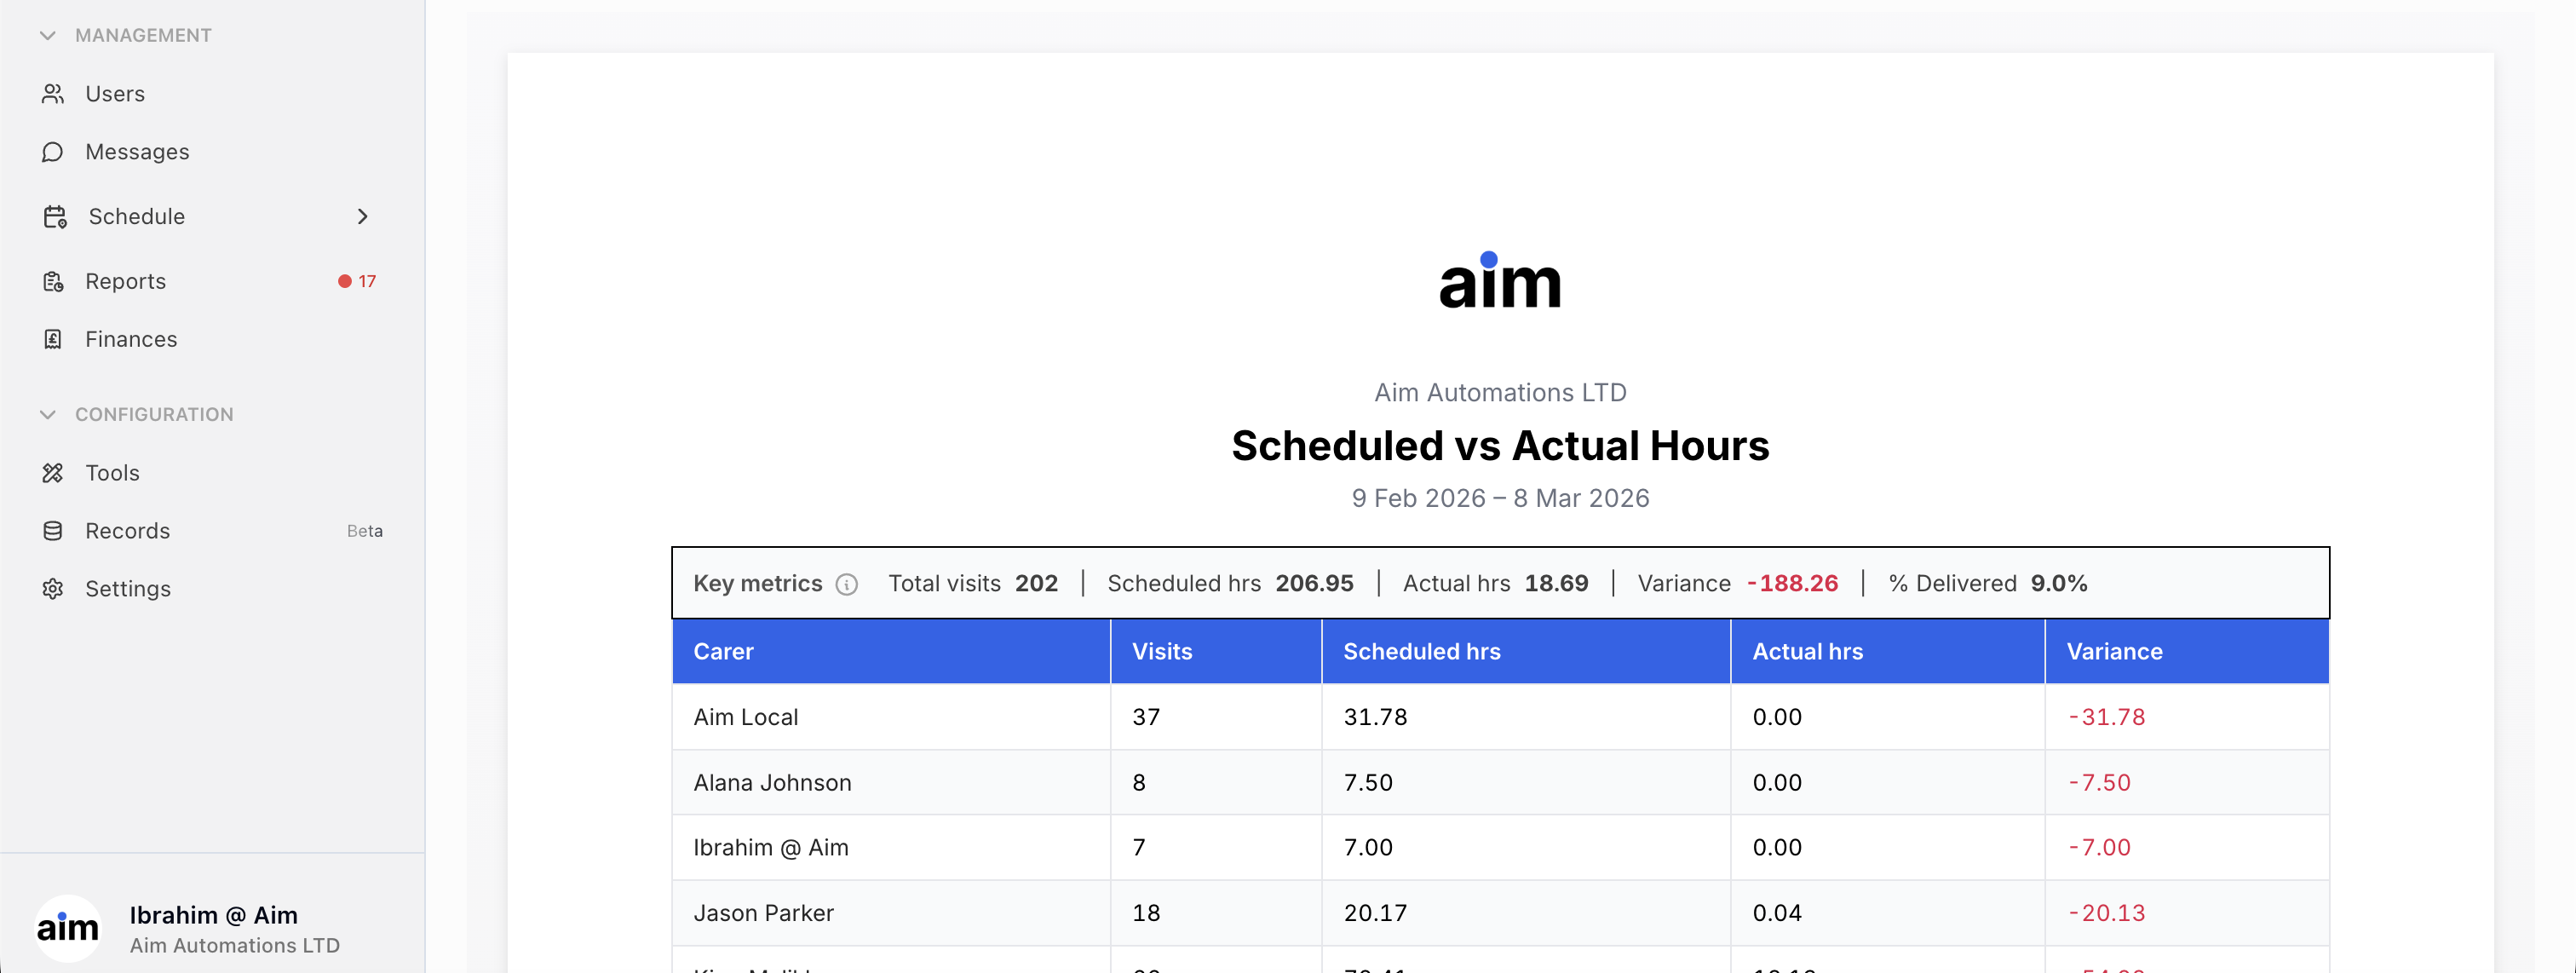The image size is (2576, 973).
Task: Click the Users people icon
Action: [53, 94]
